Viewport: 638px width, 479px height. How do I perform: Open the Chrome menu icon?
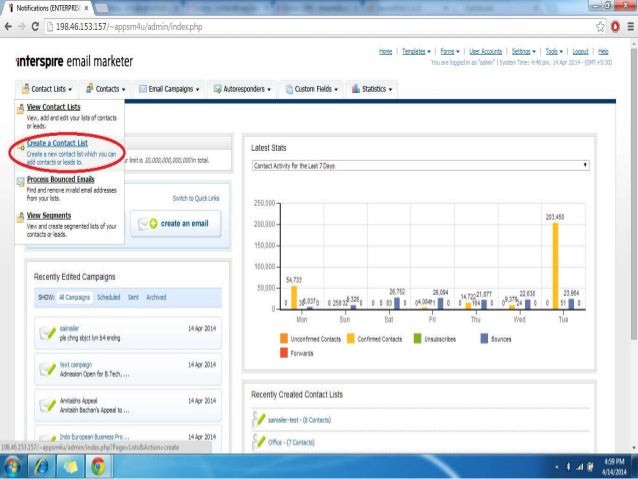pyautogui.click(x=631, y=27)
